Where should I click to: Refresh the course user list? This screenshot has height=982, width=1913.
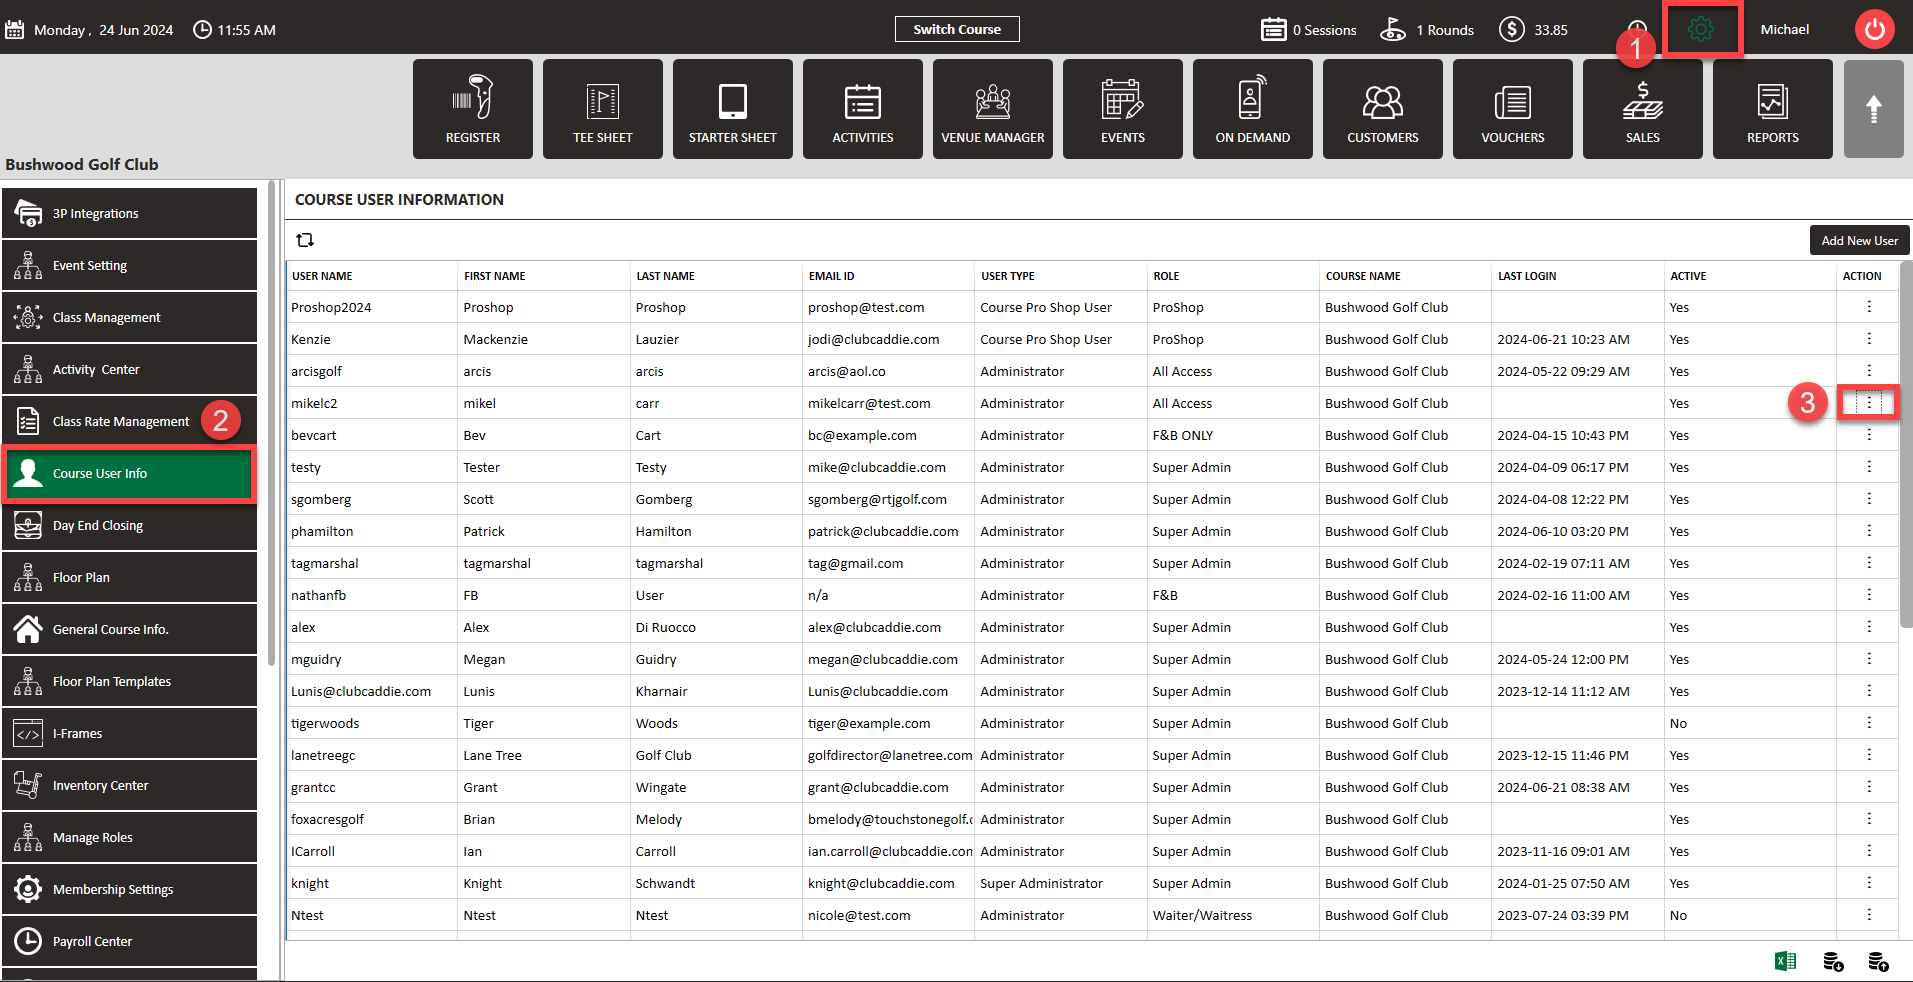(305, 240)
